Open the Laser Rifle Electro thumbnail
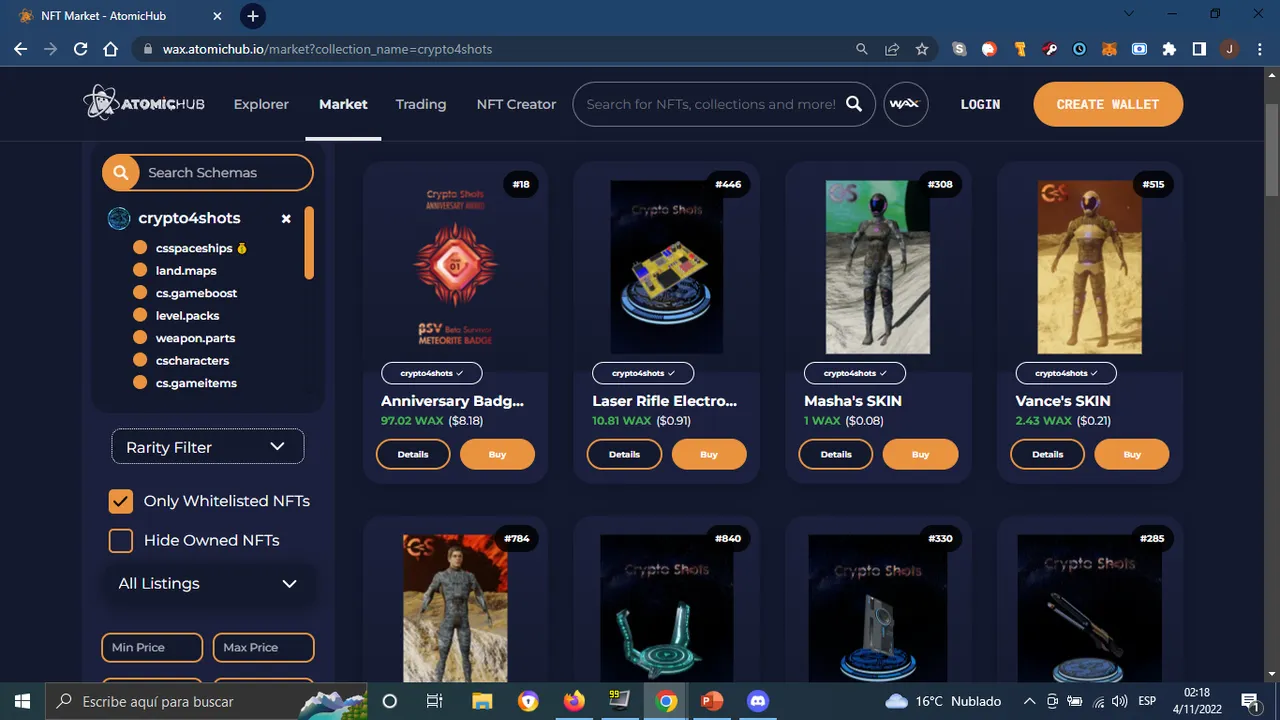This screenshot has height=720, width=1280. coord(666,267)
